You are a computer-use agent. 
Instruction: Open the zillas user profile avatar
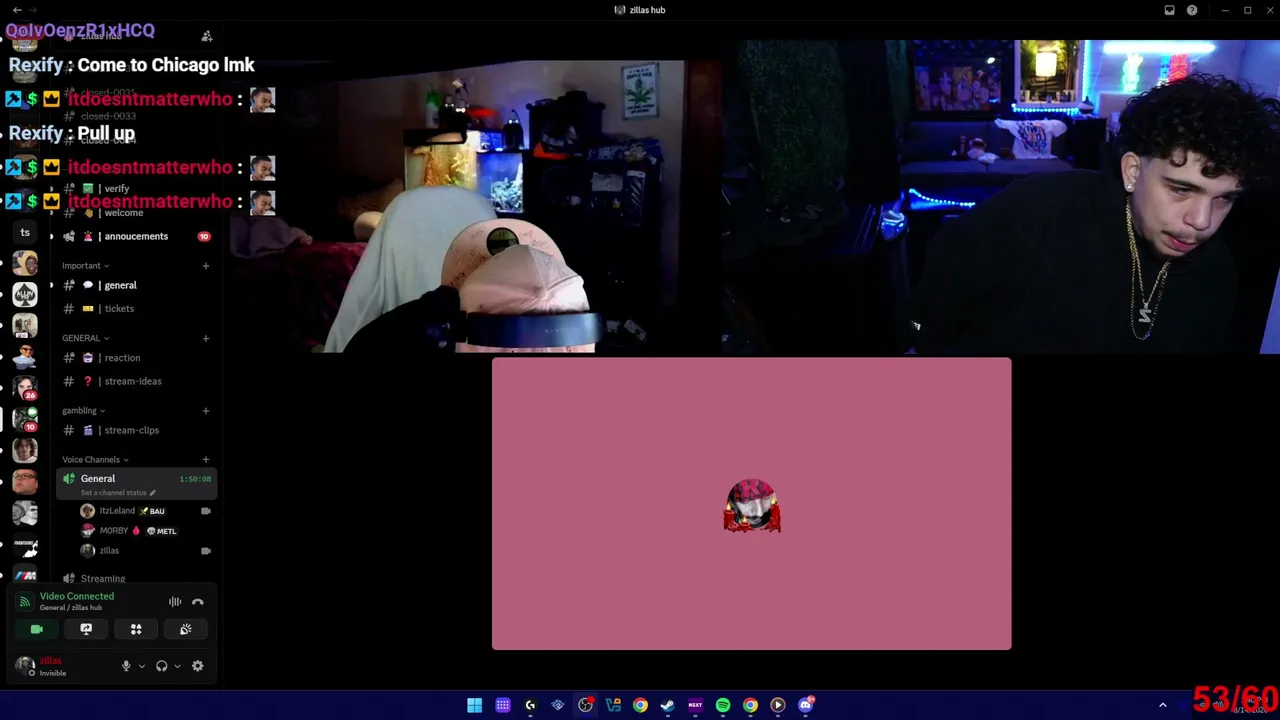(25, 666)
